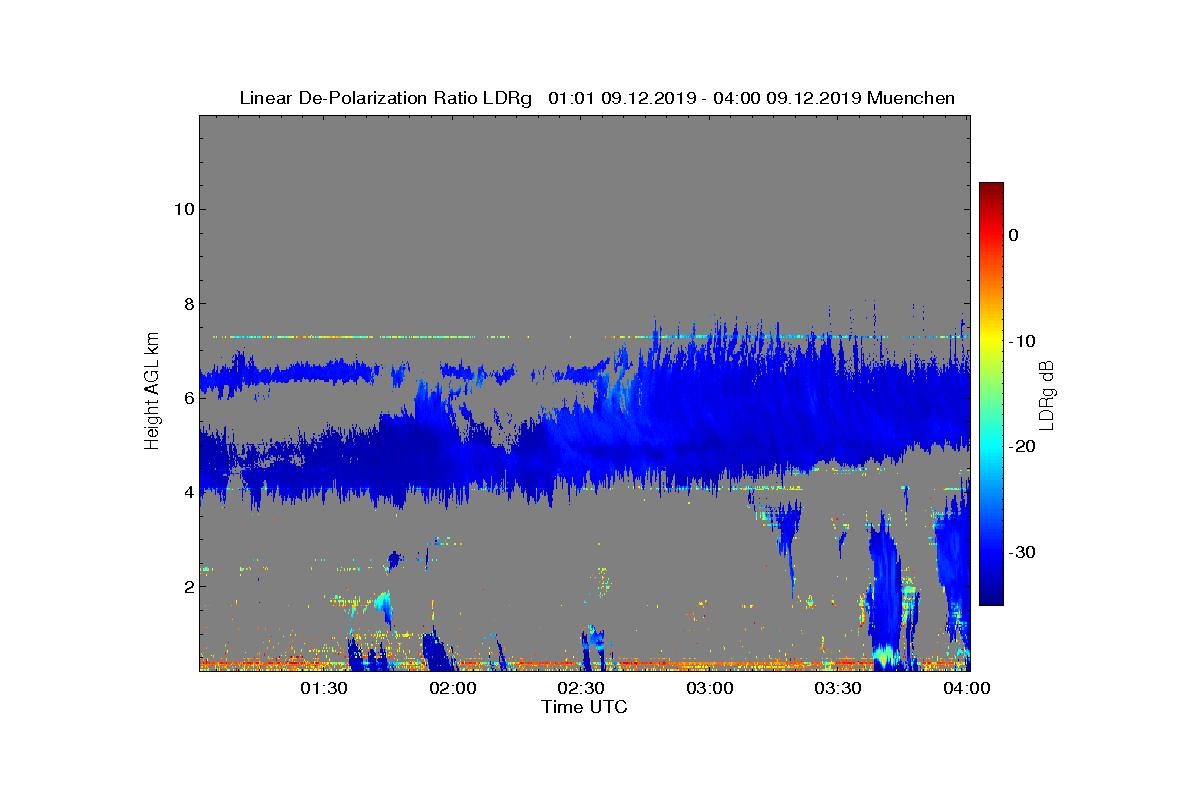This screenshot has width=1200, height=800.
Task: Click the 02:00 time tick label
Action: pos(453,689)
